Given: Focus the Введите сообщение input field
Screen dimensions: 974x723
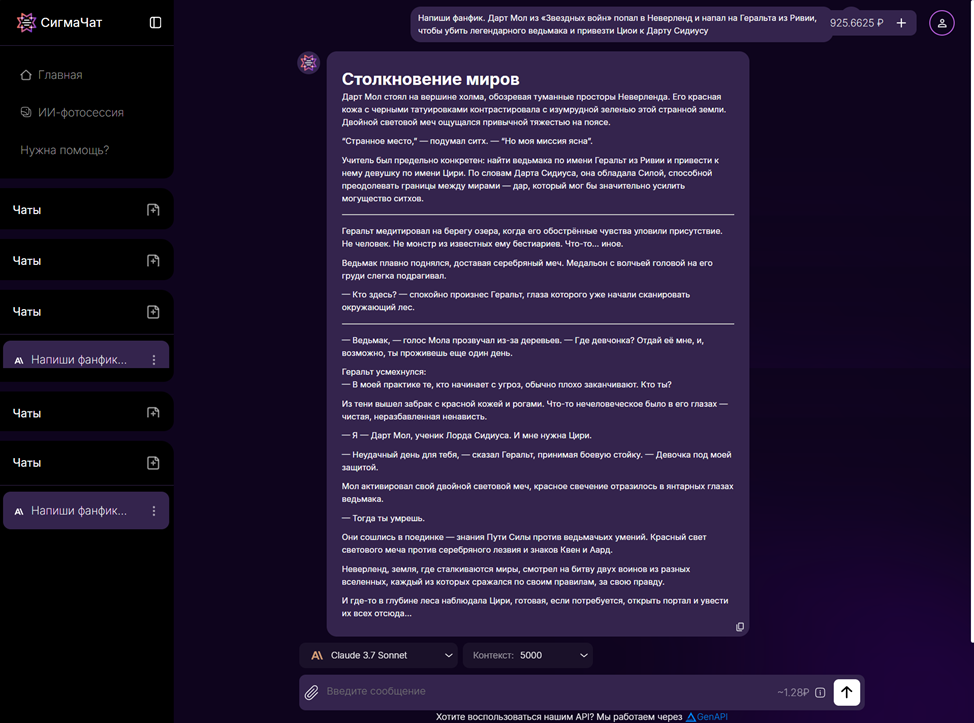Looking at the screenshot, I should (x=547, y=691).
